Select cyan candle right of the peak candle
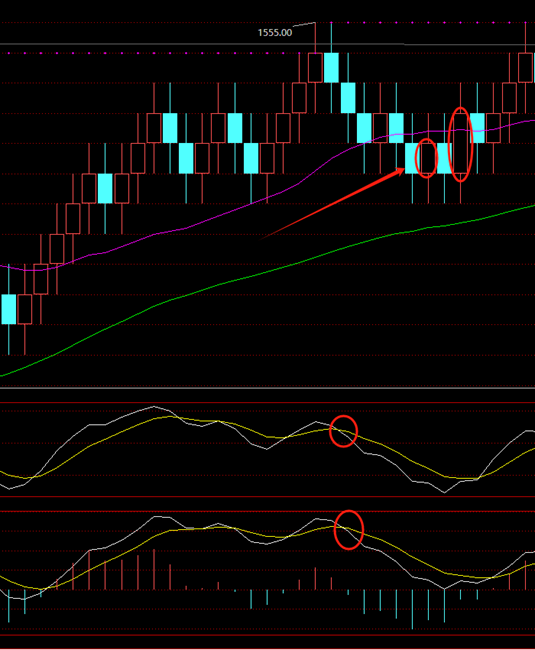 (332, 68)
